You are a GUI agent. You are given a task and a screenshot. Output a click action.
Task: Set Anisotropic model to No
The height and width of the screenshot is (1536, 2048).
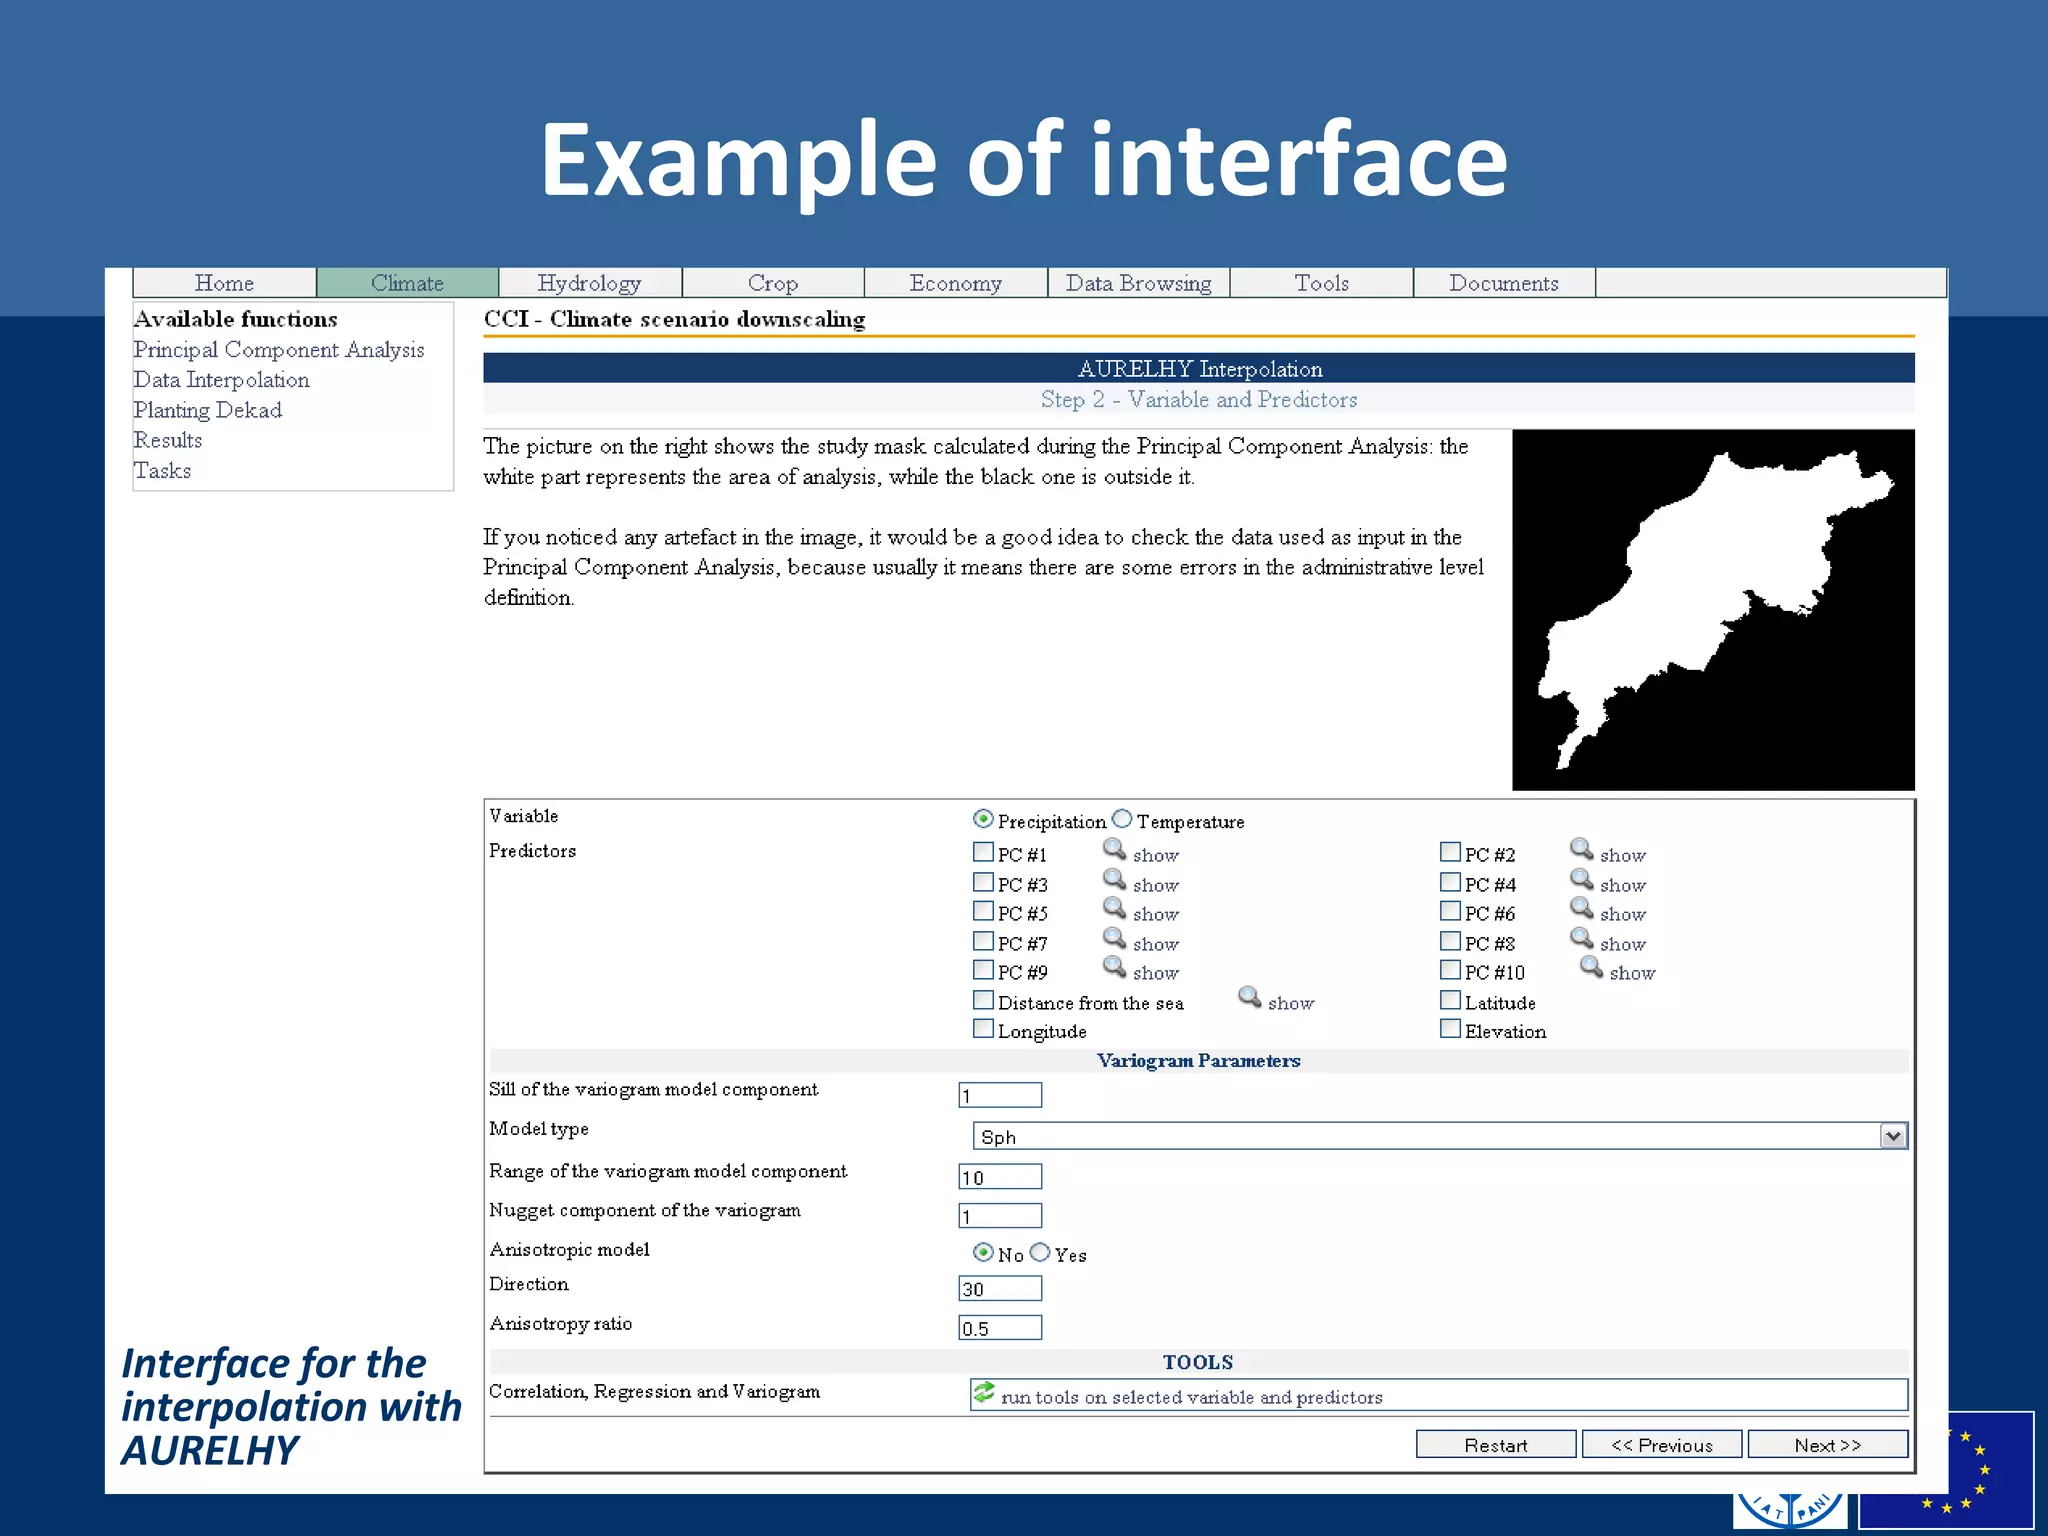[983, 1252]
